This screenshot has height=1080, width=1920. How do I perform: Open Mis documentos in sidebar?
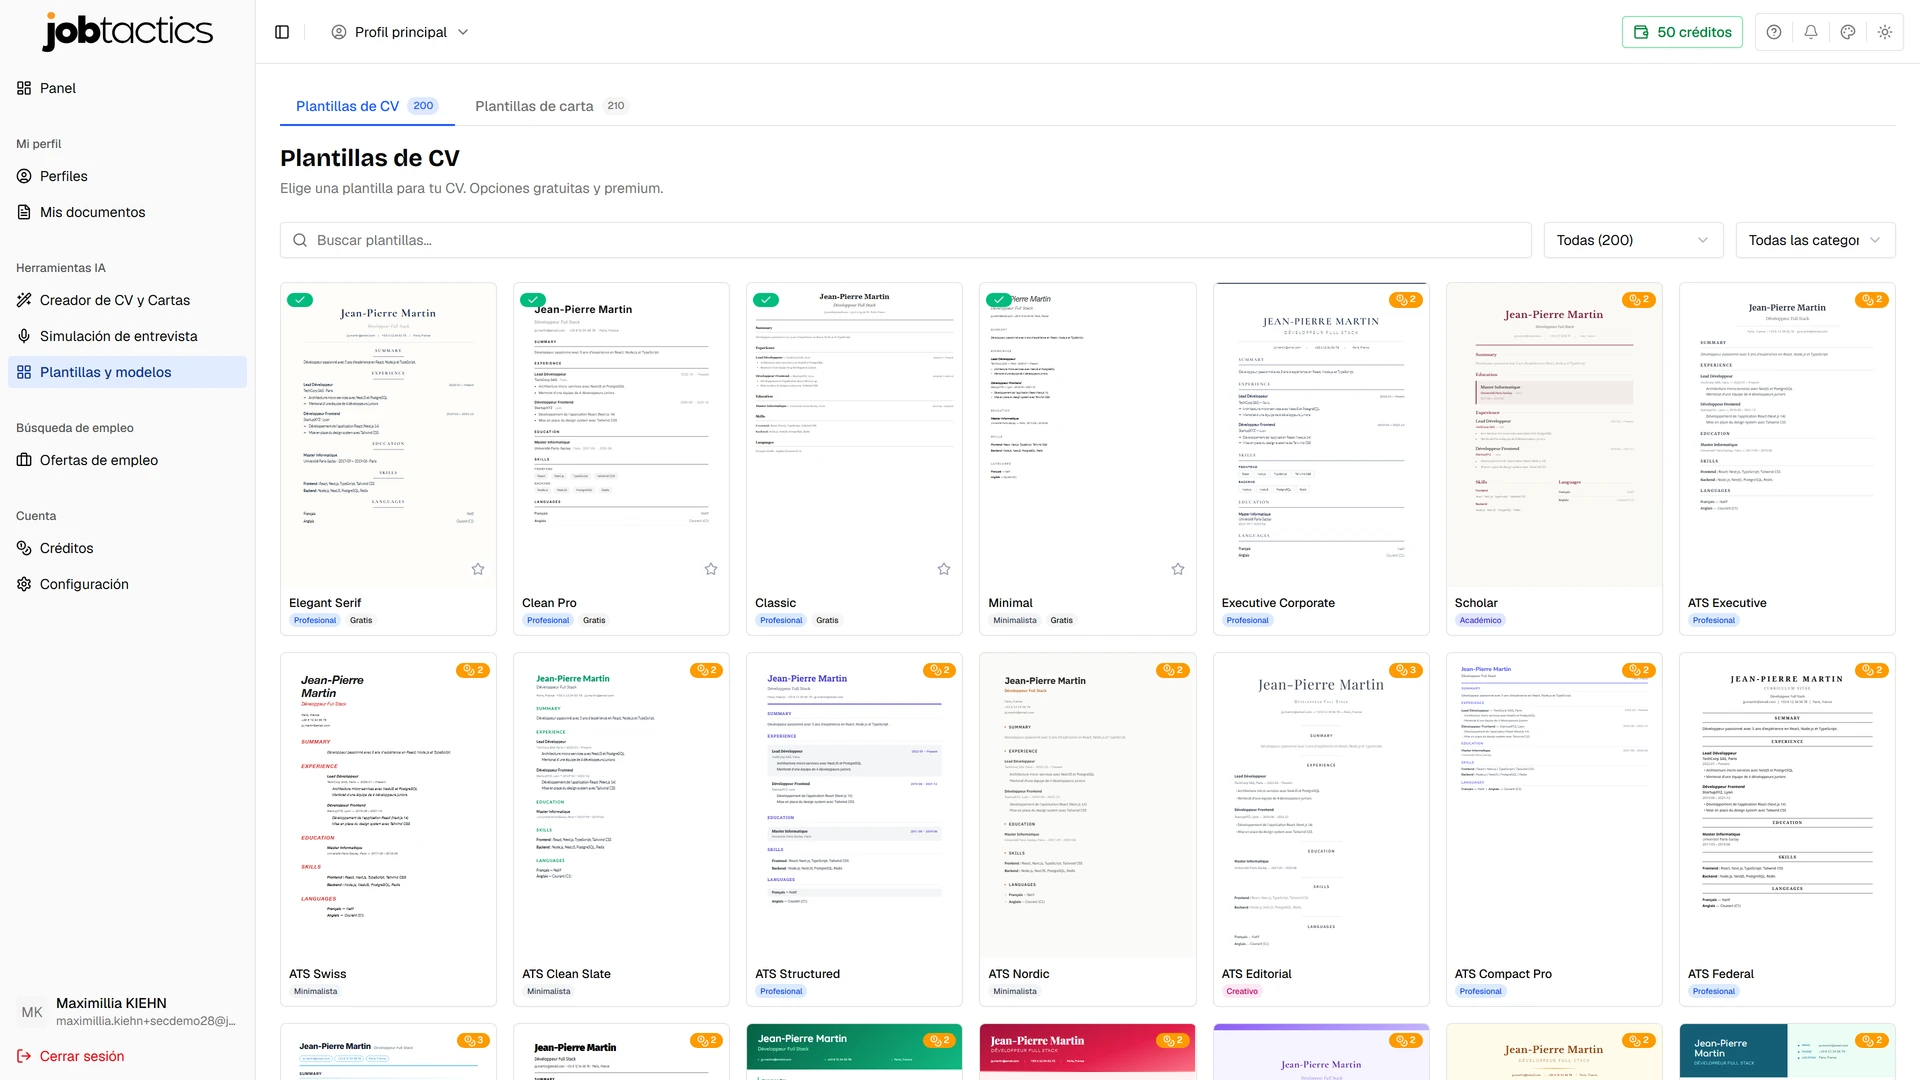pyautogui.click(x=127, y=212)
